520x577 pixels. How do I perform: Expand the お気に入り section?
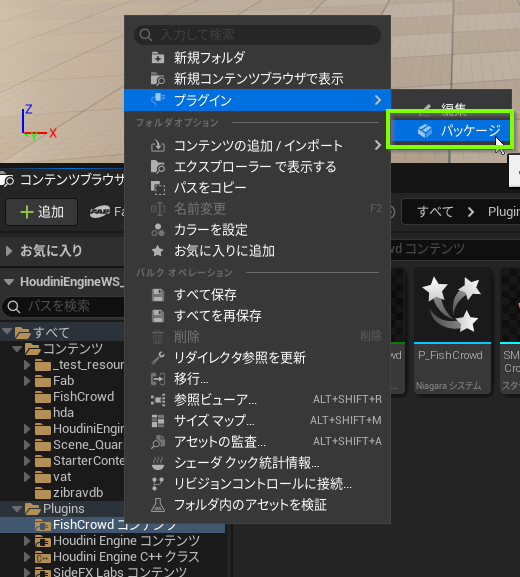point(9,251)
